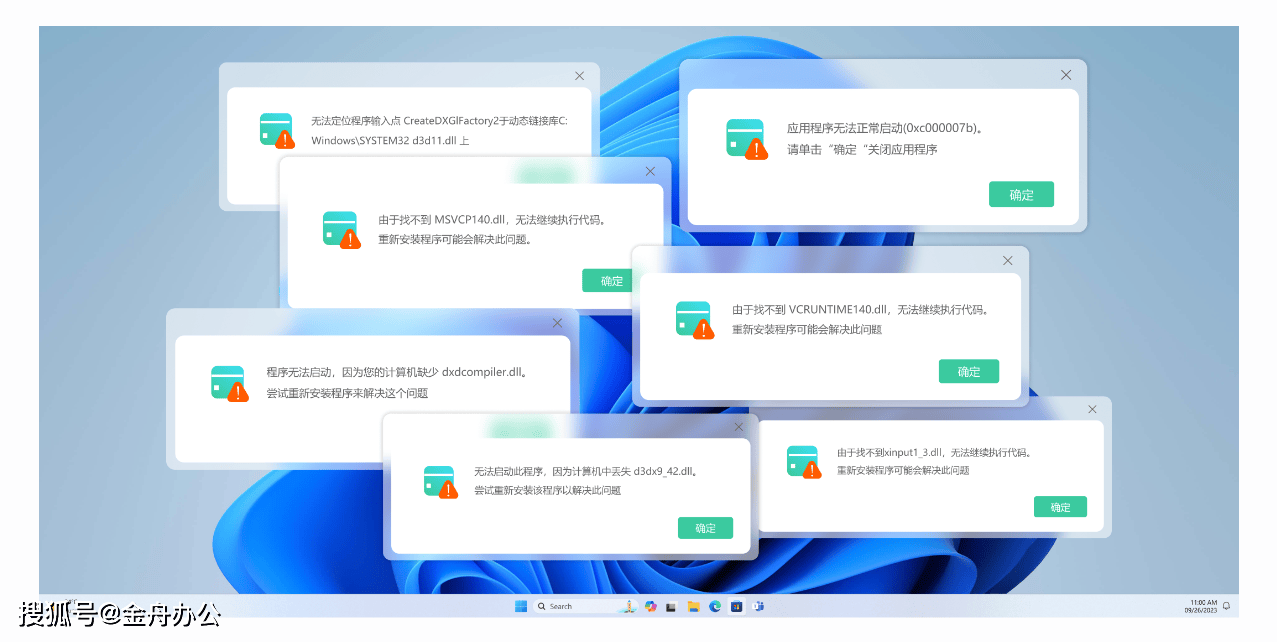This screenshot has height=642, width=1277.
Task: Close the d3d11.dll CreateDXGIFactory2 error dialog
Action: pos(579,76)
